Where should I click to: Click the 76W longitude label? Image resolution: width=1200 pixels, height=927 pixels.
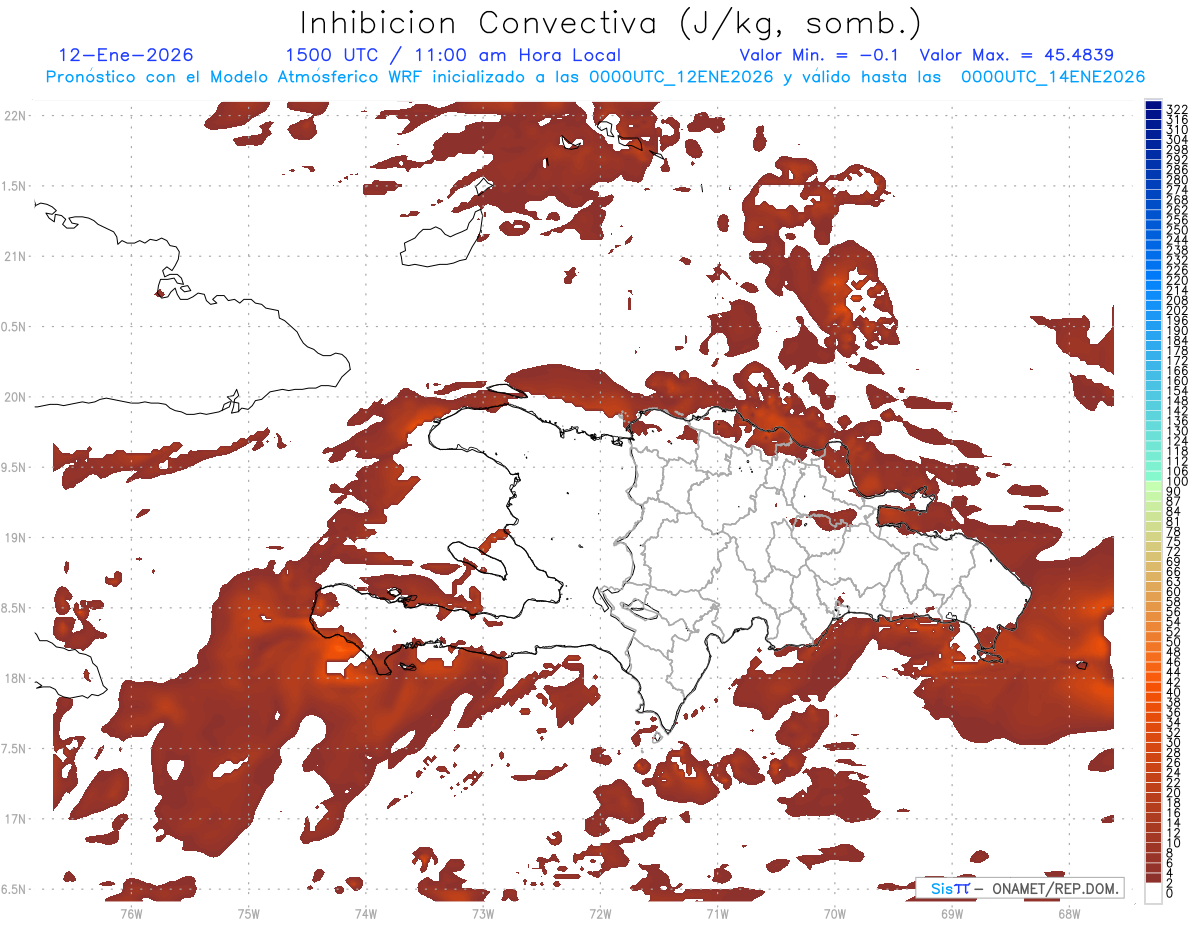[131, 912]
